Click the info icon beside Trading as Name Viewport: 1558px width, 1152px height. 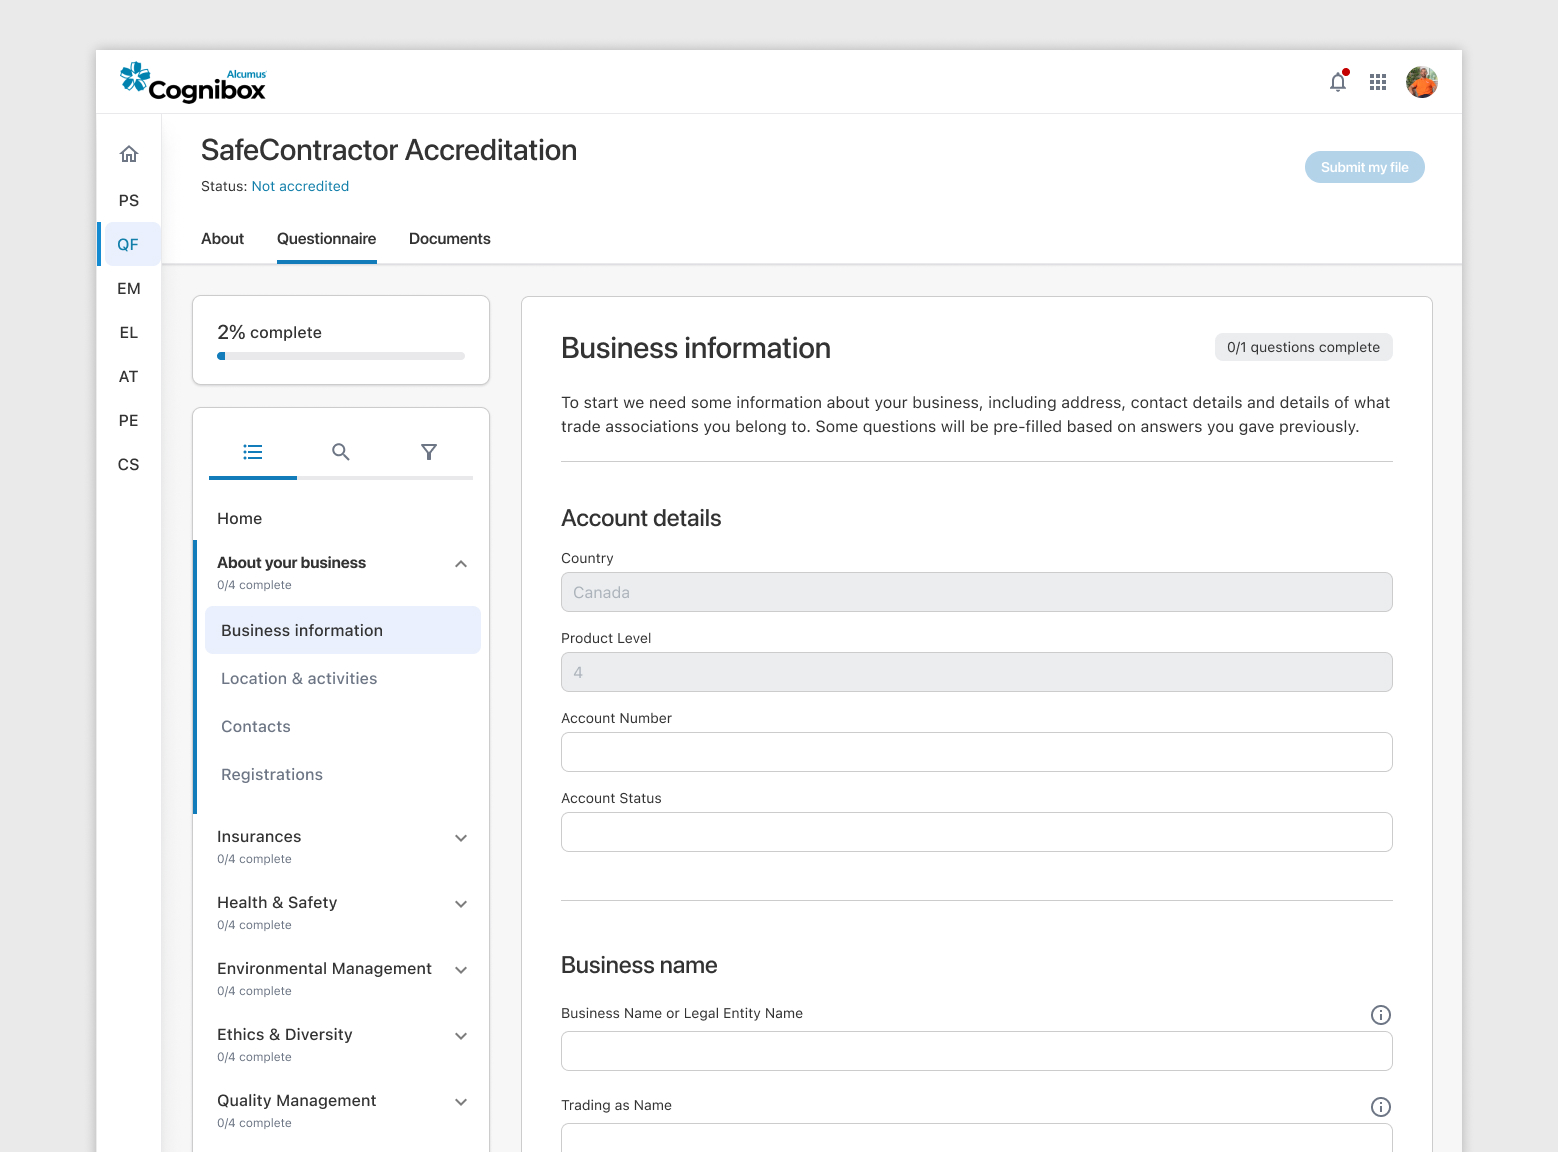point(1381,1107)
